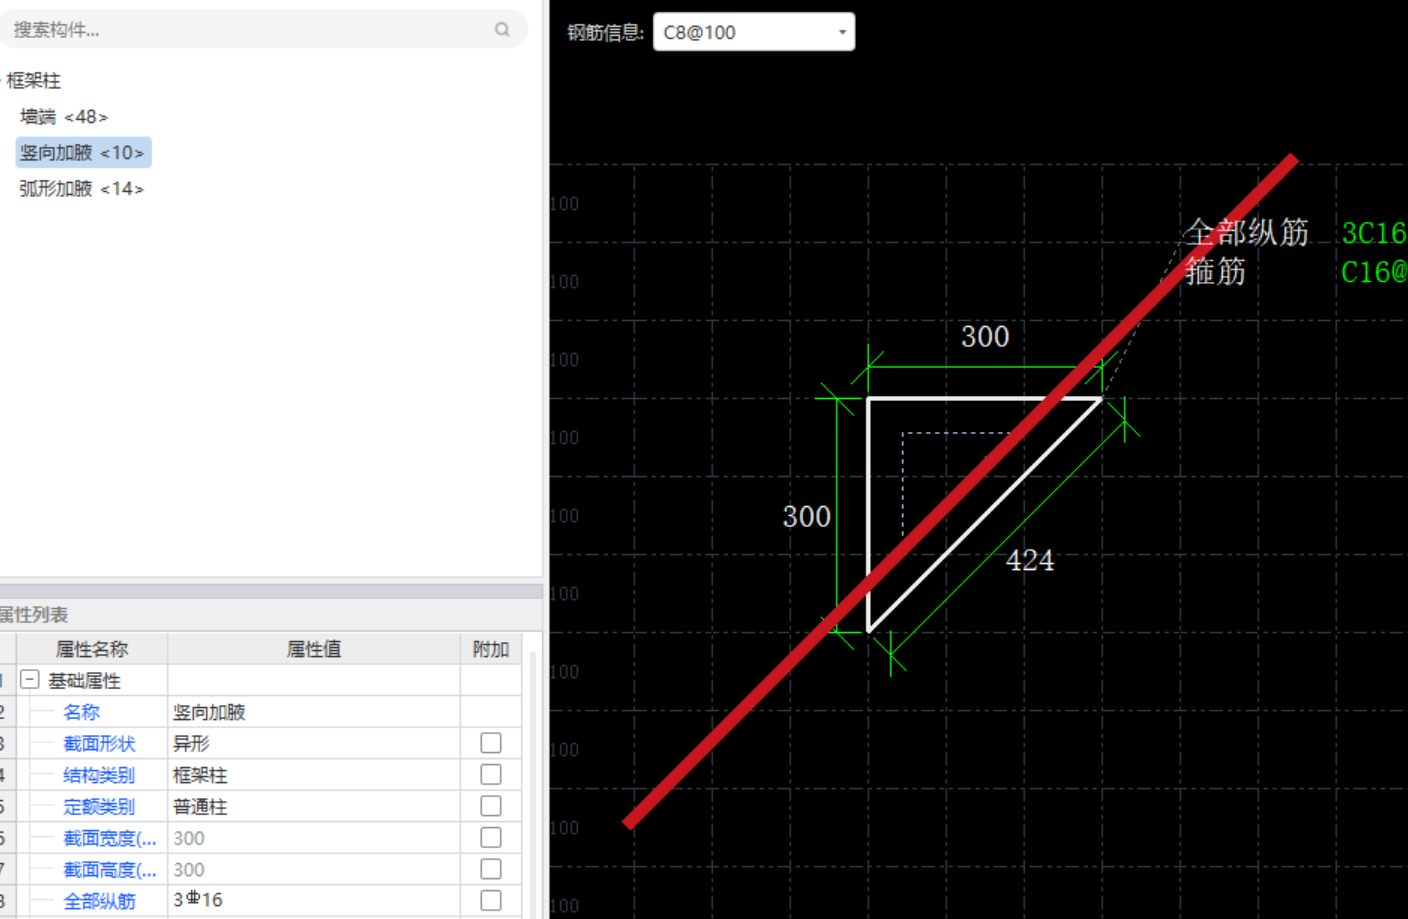The height and width of the screenshot is (919, 1408).
Task: Click the 424 hypotenuse dimension label
Action: (1030, 560)
